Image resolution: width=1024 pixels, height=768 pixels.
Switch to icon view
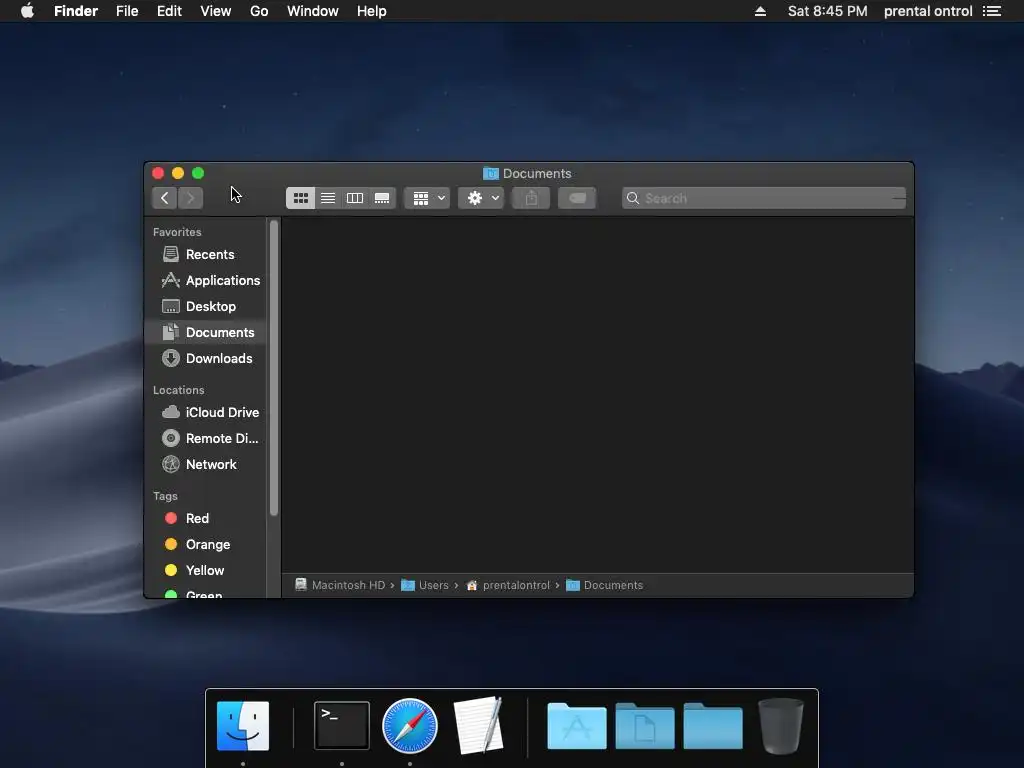[x=300, y=198]
